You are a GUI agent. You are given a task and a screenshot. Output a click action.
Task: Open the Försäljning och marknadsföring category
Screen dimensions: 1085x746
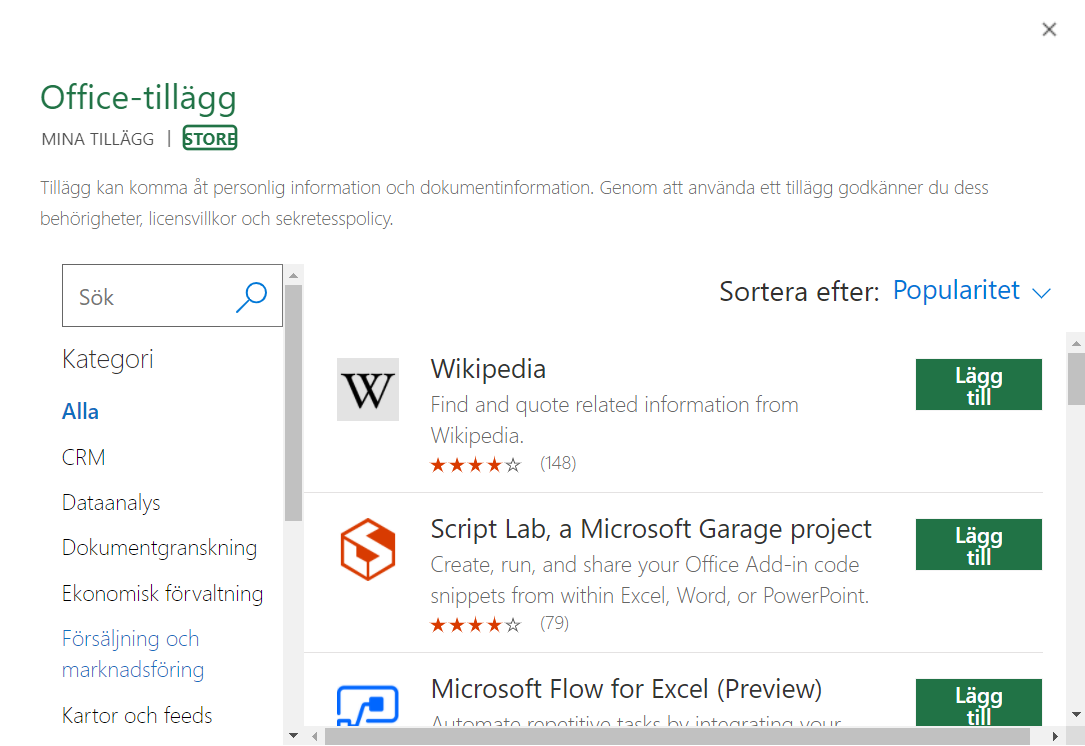click(133, 654)
